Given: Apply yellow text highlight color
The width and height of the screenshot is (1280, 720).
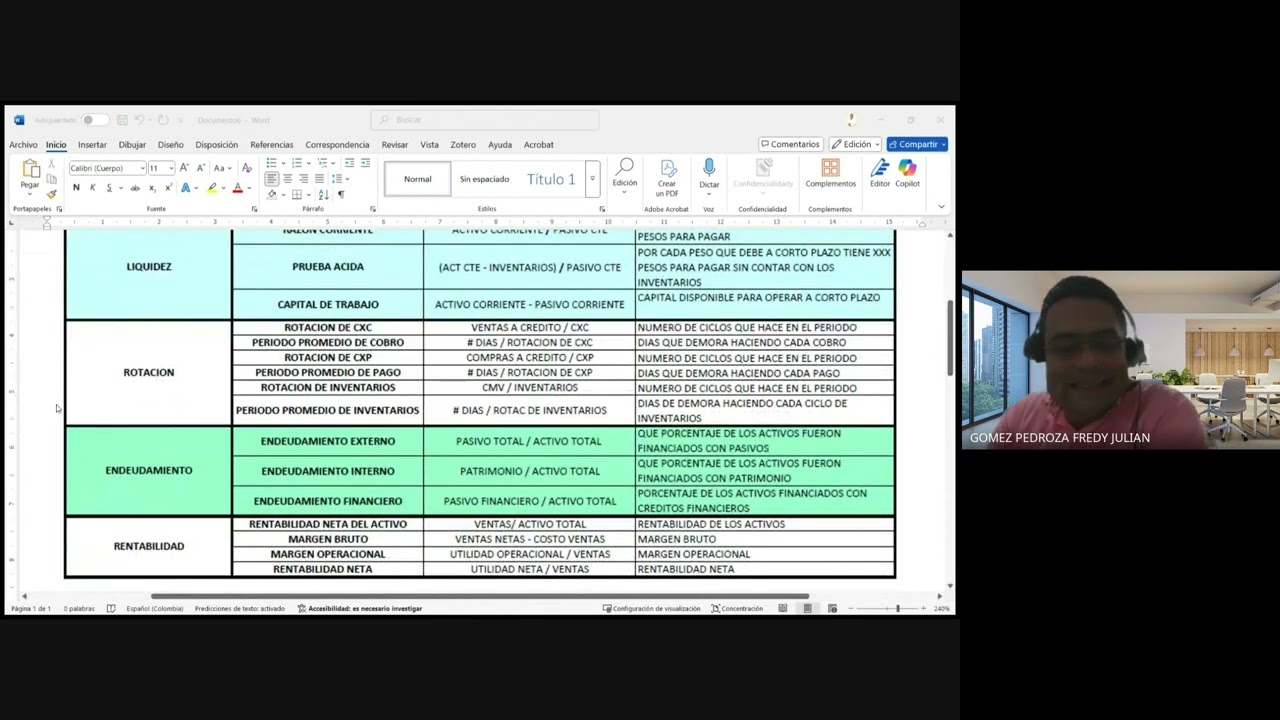Looking at the screenshot, I should click(x=211, y=188).
